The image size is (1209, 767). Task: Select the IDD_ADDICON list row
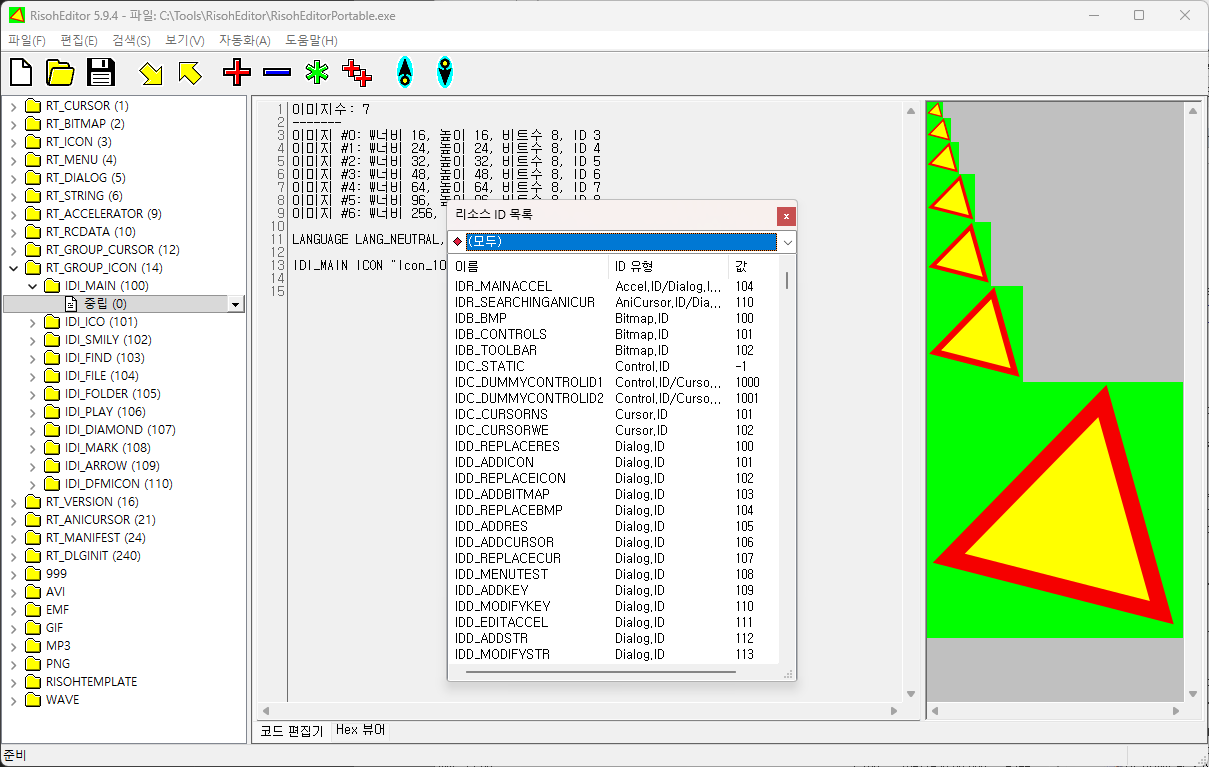coord(614,462)
